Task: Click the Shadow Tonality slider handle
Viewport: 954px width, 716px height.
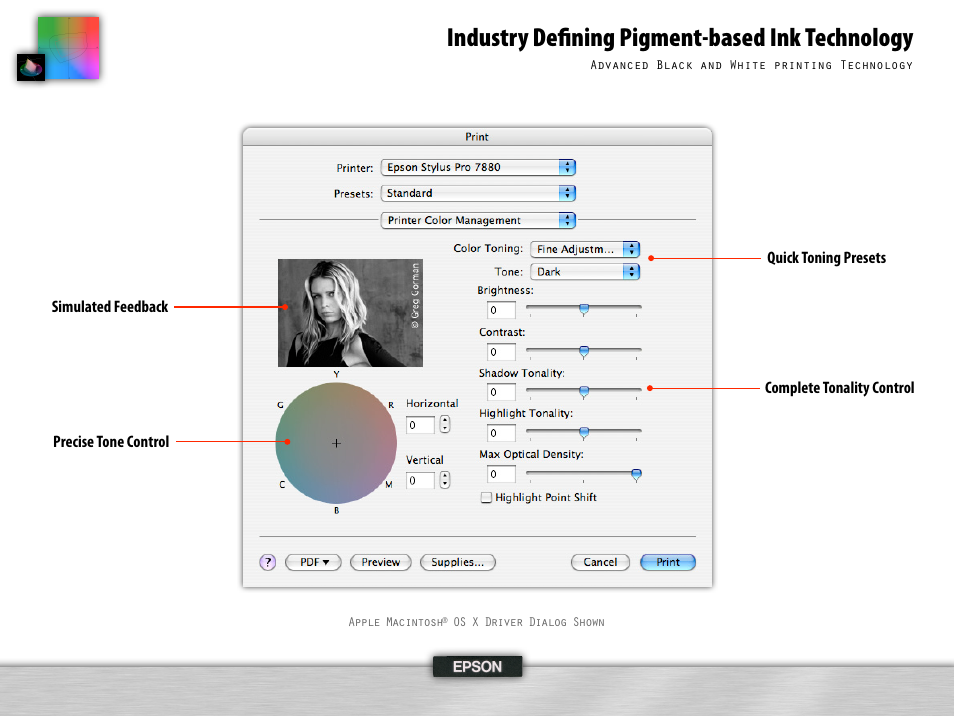Action: [584, 392]
